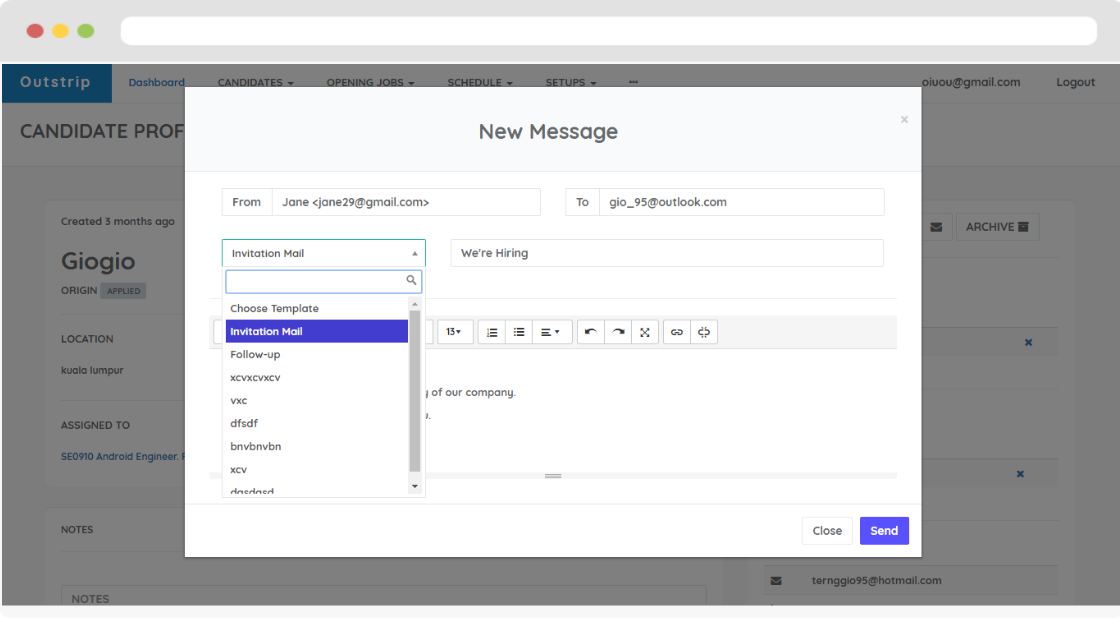Click the kuala lumpur location text
The height and width of the screenshot is (630, 1120).
(x=92, y=370)
